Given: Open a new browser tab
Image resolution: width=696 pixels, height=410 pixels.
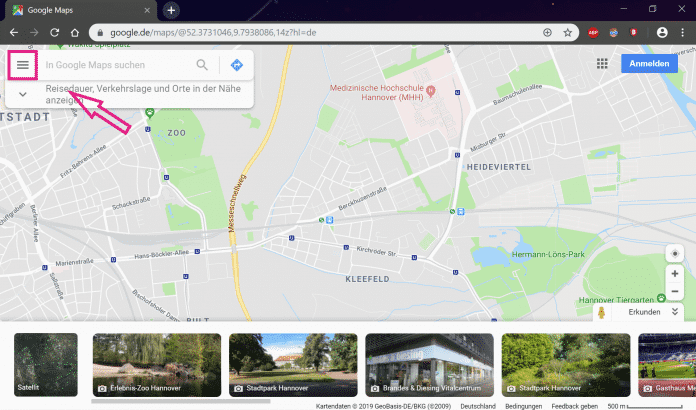Looking at the screenshot, I should [x=171, y=10].
